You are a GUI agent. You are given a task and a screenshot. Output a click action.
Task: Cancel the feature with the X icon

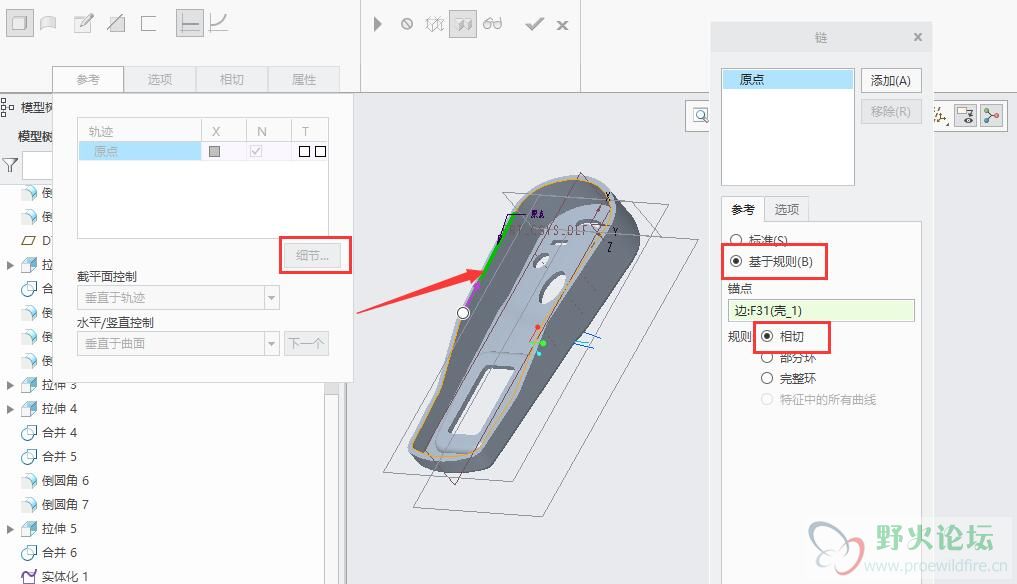(x=562, y=25)
